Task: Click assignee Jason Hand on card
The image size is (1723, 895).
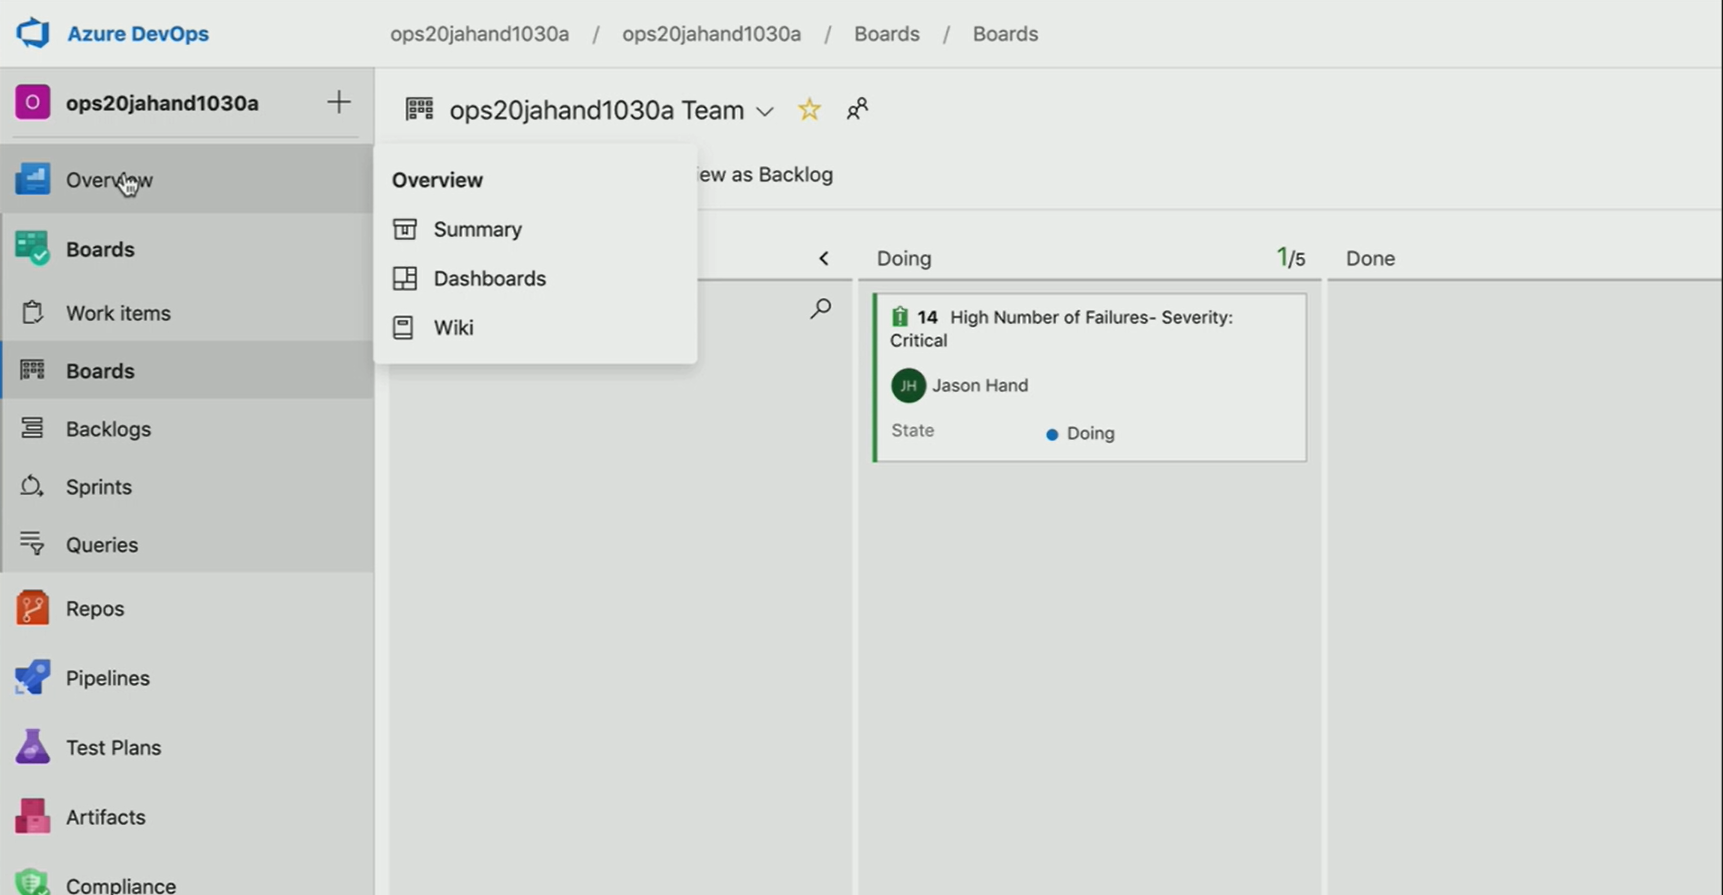Action: (x=980, y=385)
